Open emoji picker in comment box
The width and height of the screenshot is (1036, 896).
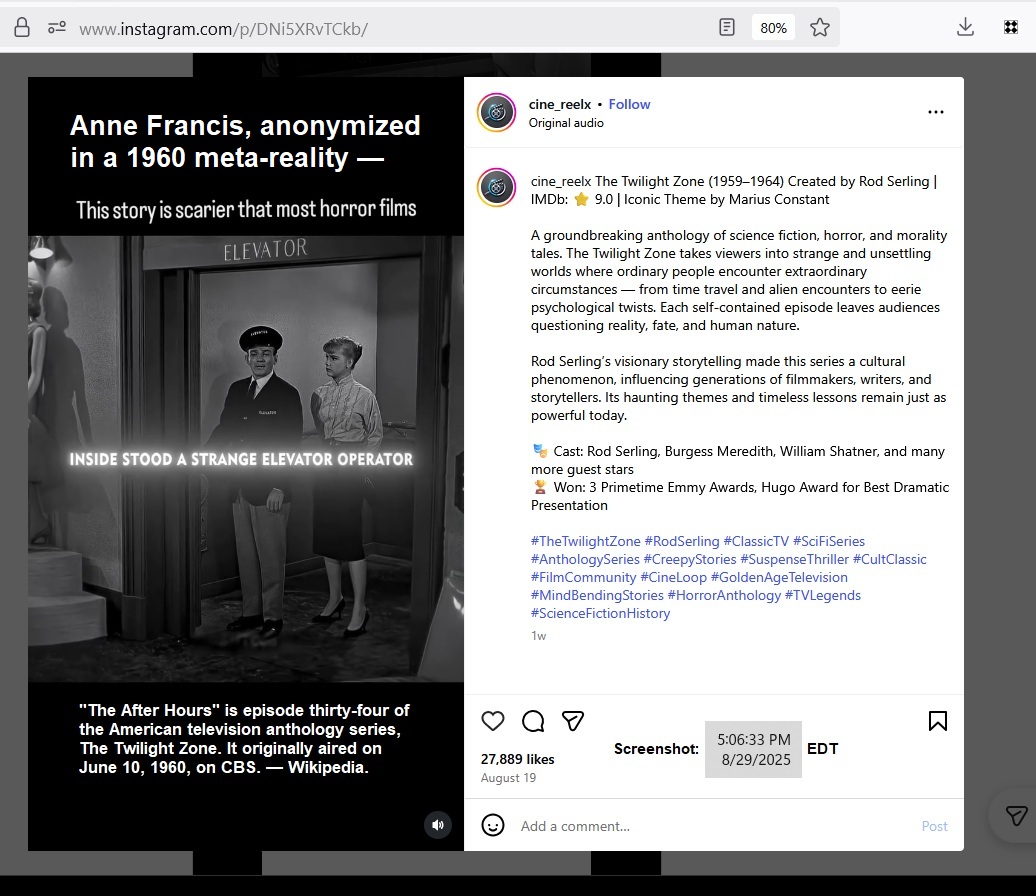coord(493,825)
